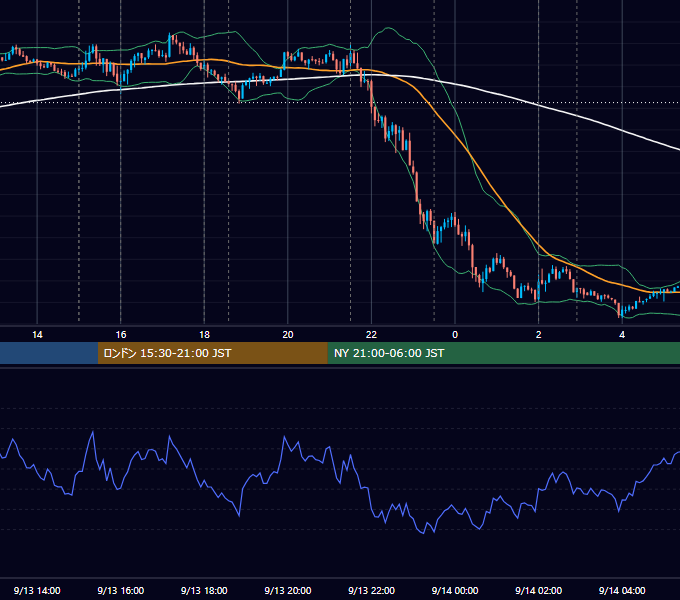Click the hour label 2 on the price chart axis
Image resolution: width=680 pixels, height=600 pixels.
point(539,335)
